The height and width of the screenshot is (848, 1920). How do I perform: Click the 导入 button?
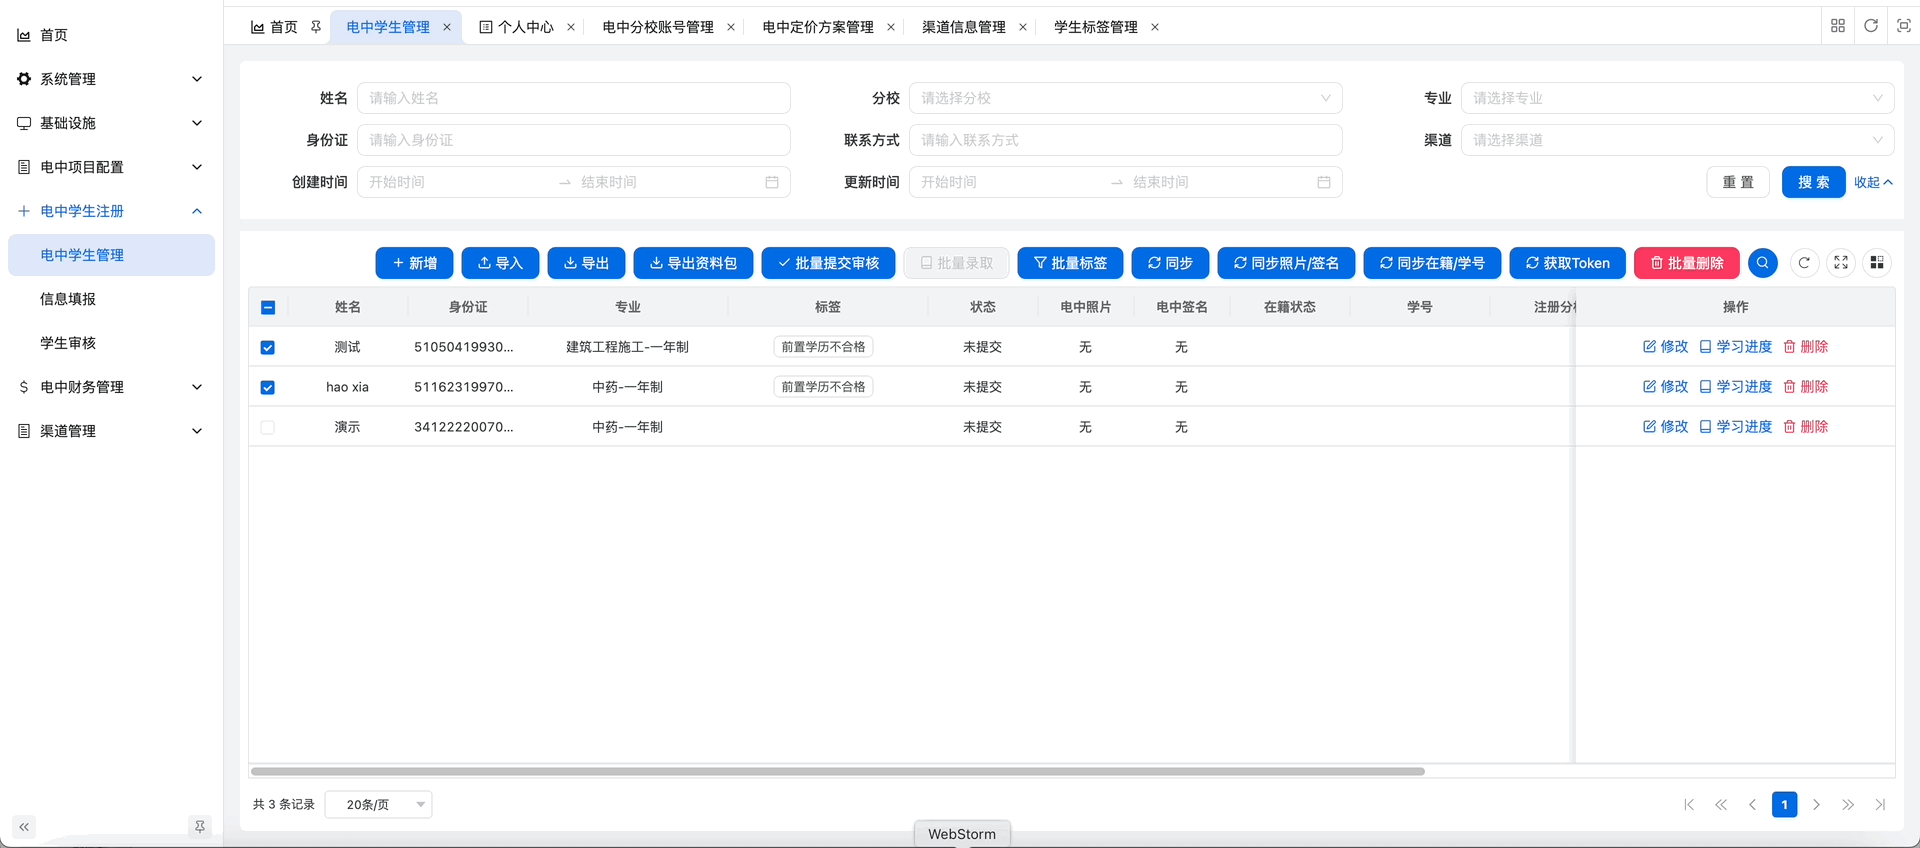500,263
